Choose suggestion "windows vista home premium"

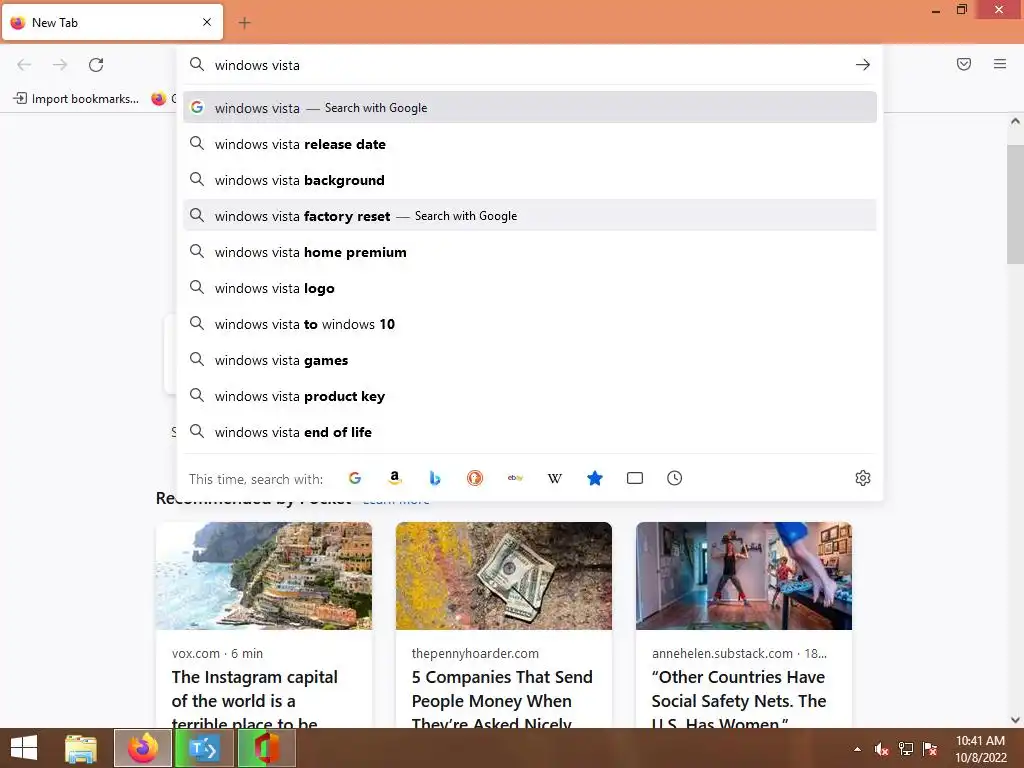[x=530, y=251]
